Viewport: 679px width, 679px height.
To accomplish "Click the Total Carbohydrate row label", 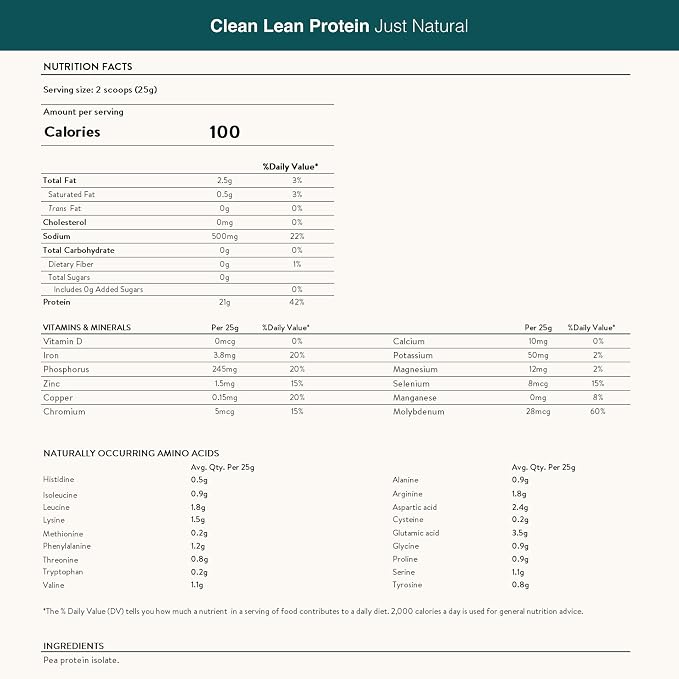I will 78,250.
